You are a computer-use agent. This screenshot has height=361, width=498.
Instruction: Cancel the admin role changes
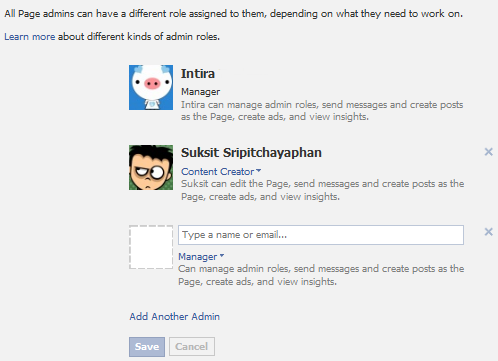click(192, 347)
